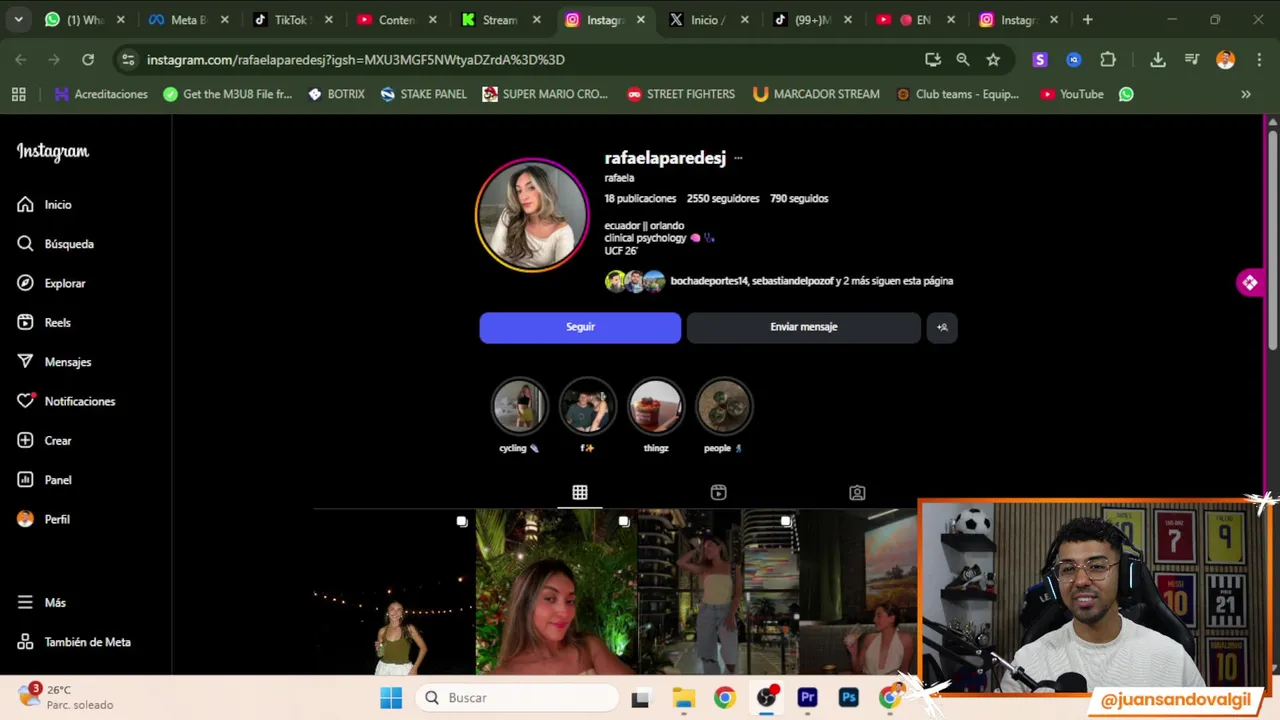Open Búsqueda in the sidebar
Viewport: 1280px width, 720px height.
[55, 244]
